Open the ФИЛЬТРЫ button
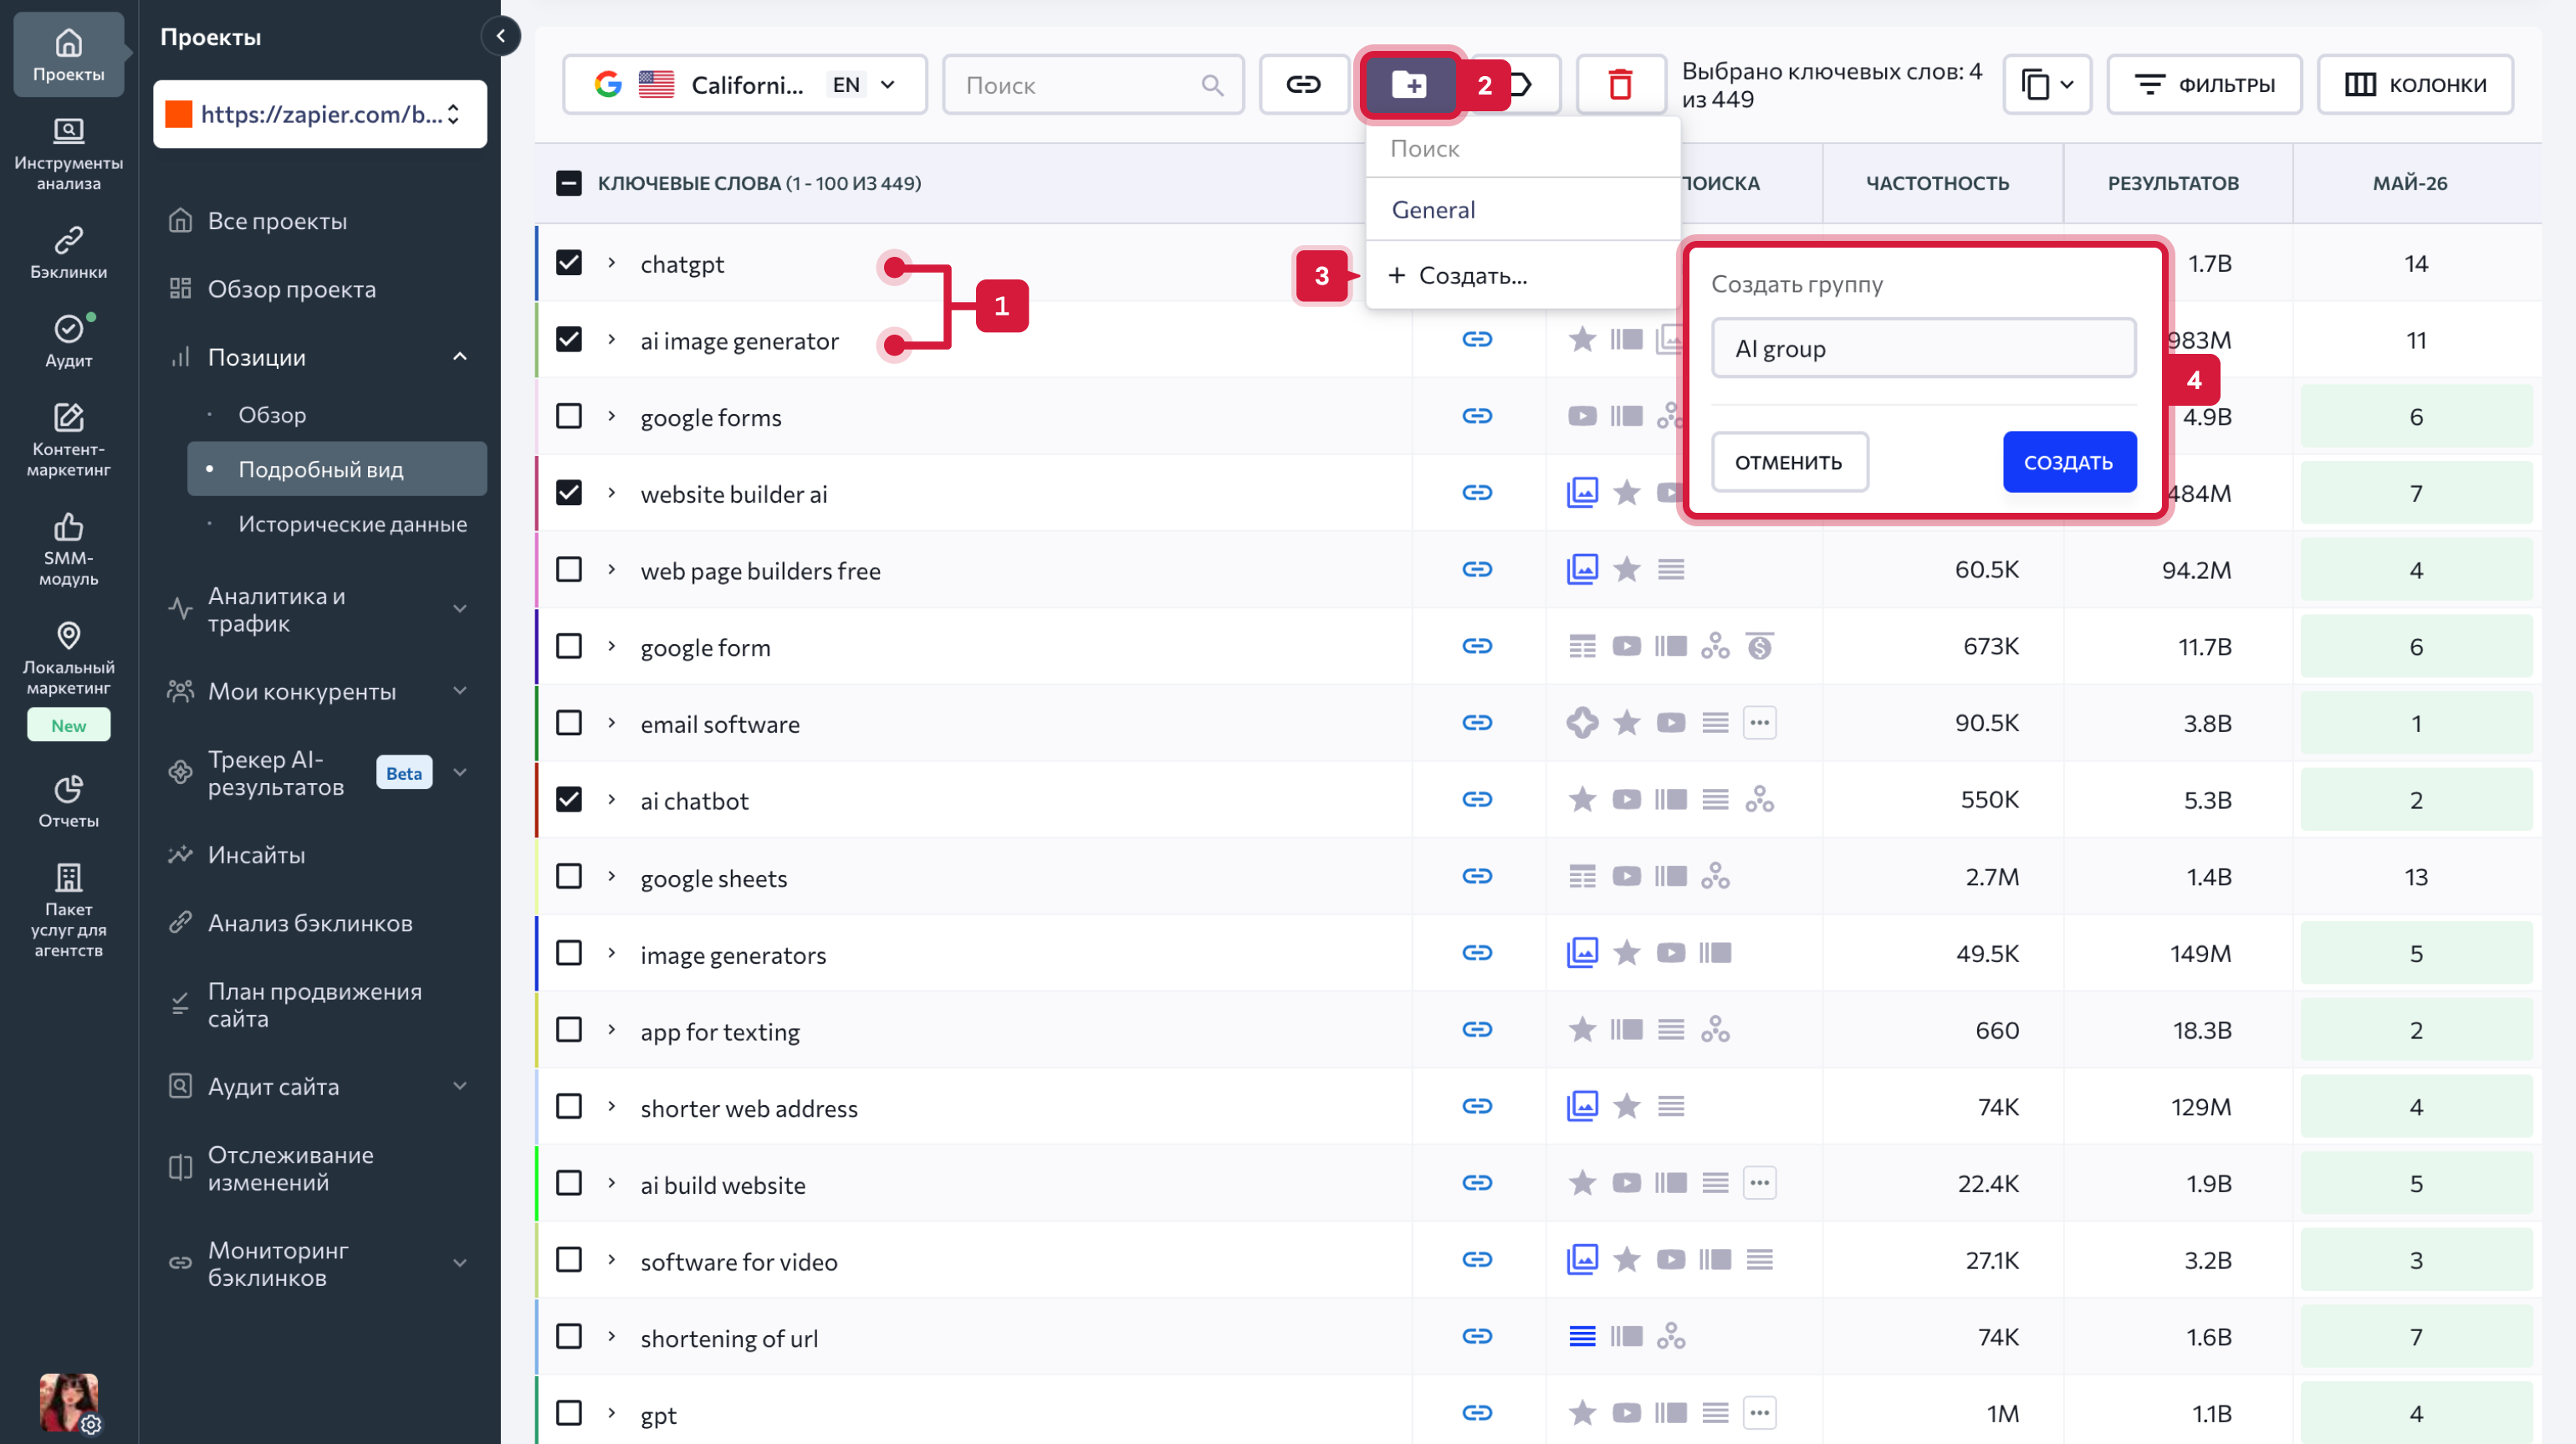The width and height of the screenshot is (2576, 1444). pos(2204,84)
